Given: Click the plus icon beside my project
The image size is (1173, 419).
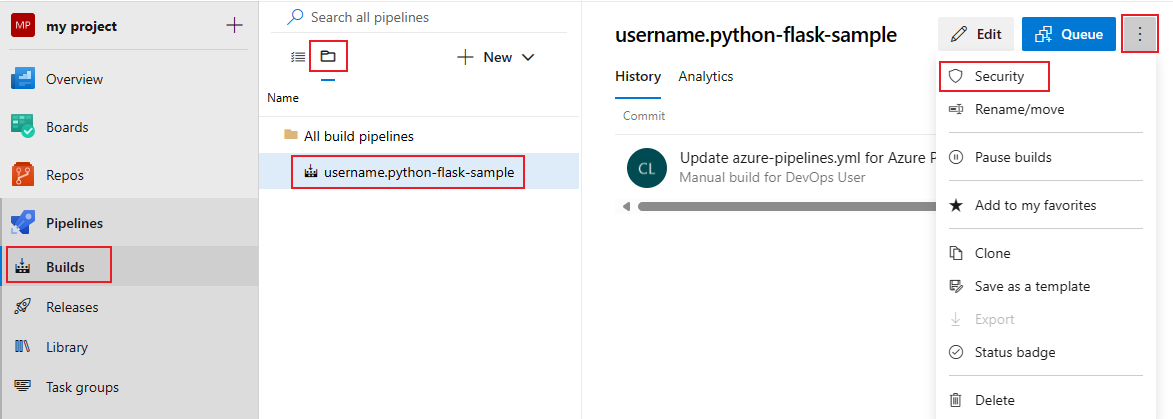Looking at the screenshot, I should [x=235, y=26].
